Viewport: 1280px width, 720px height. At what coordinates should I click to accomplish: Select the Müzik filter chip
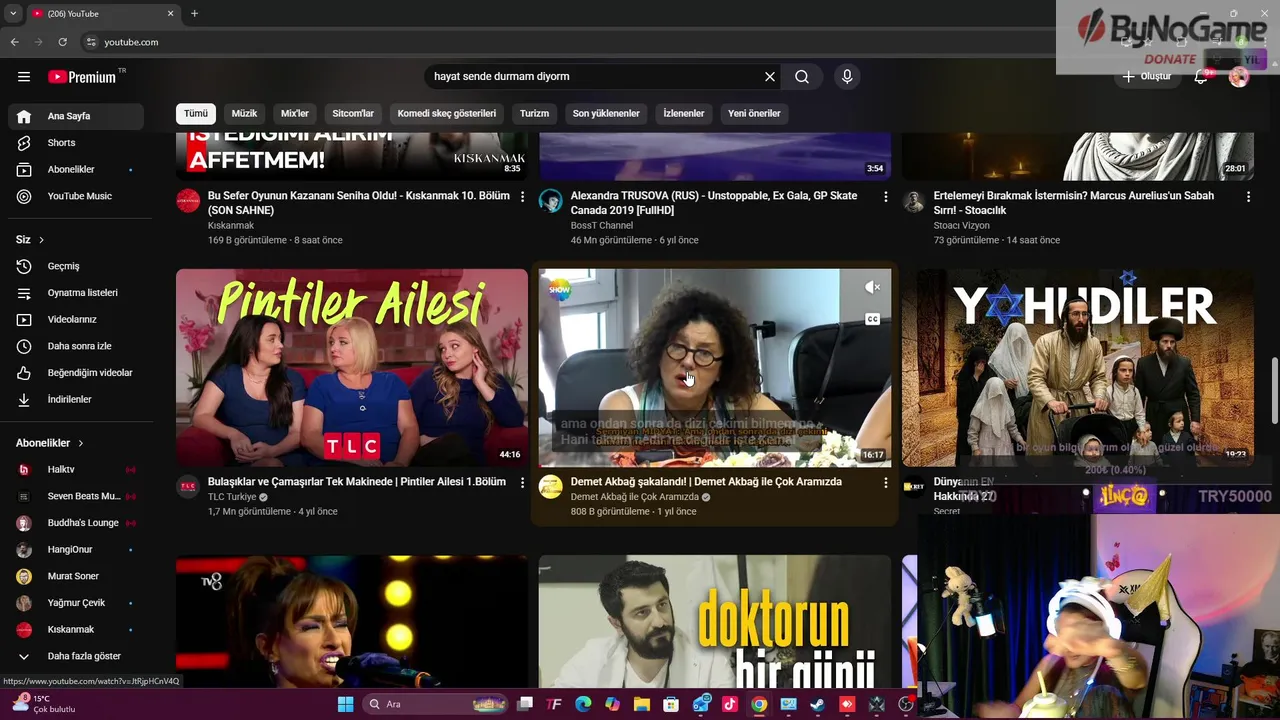[x=244, y=113]
